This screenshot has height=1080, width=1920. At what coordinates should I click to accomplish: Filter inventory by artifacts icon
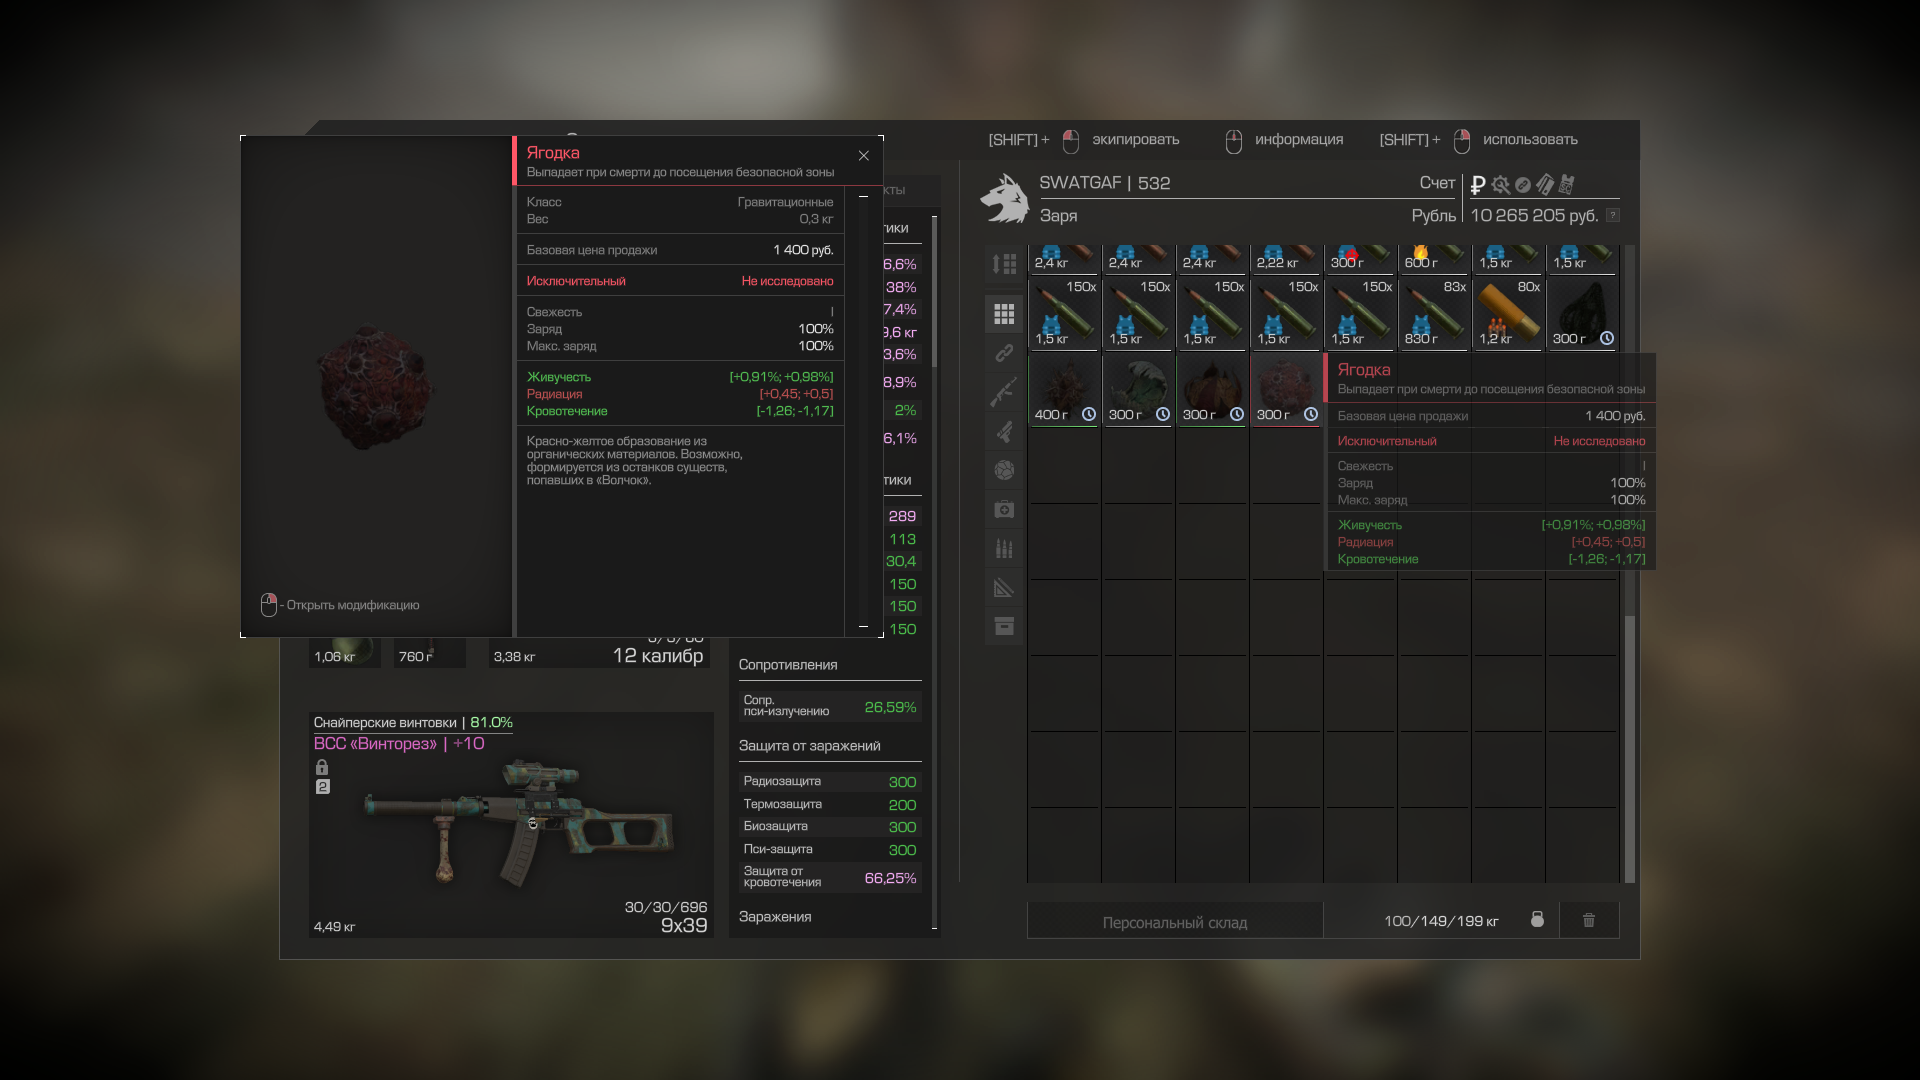click(1004, 470)
